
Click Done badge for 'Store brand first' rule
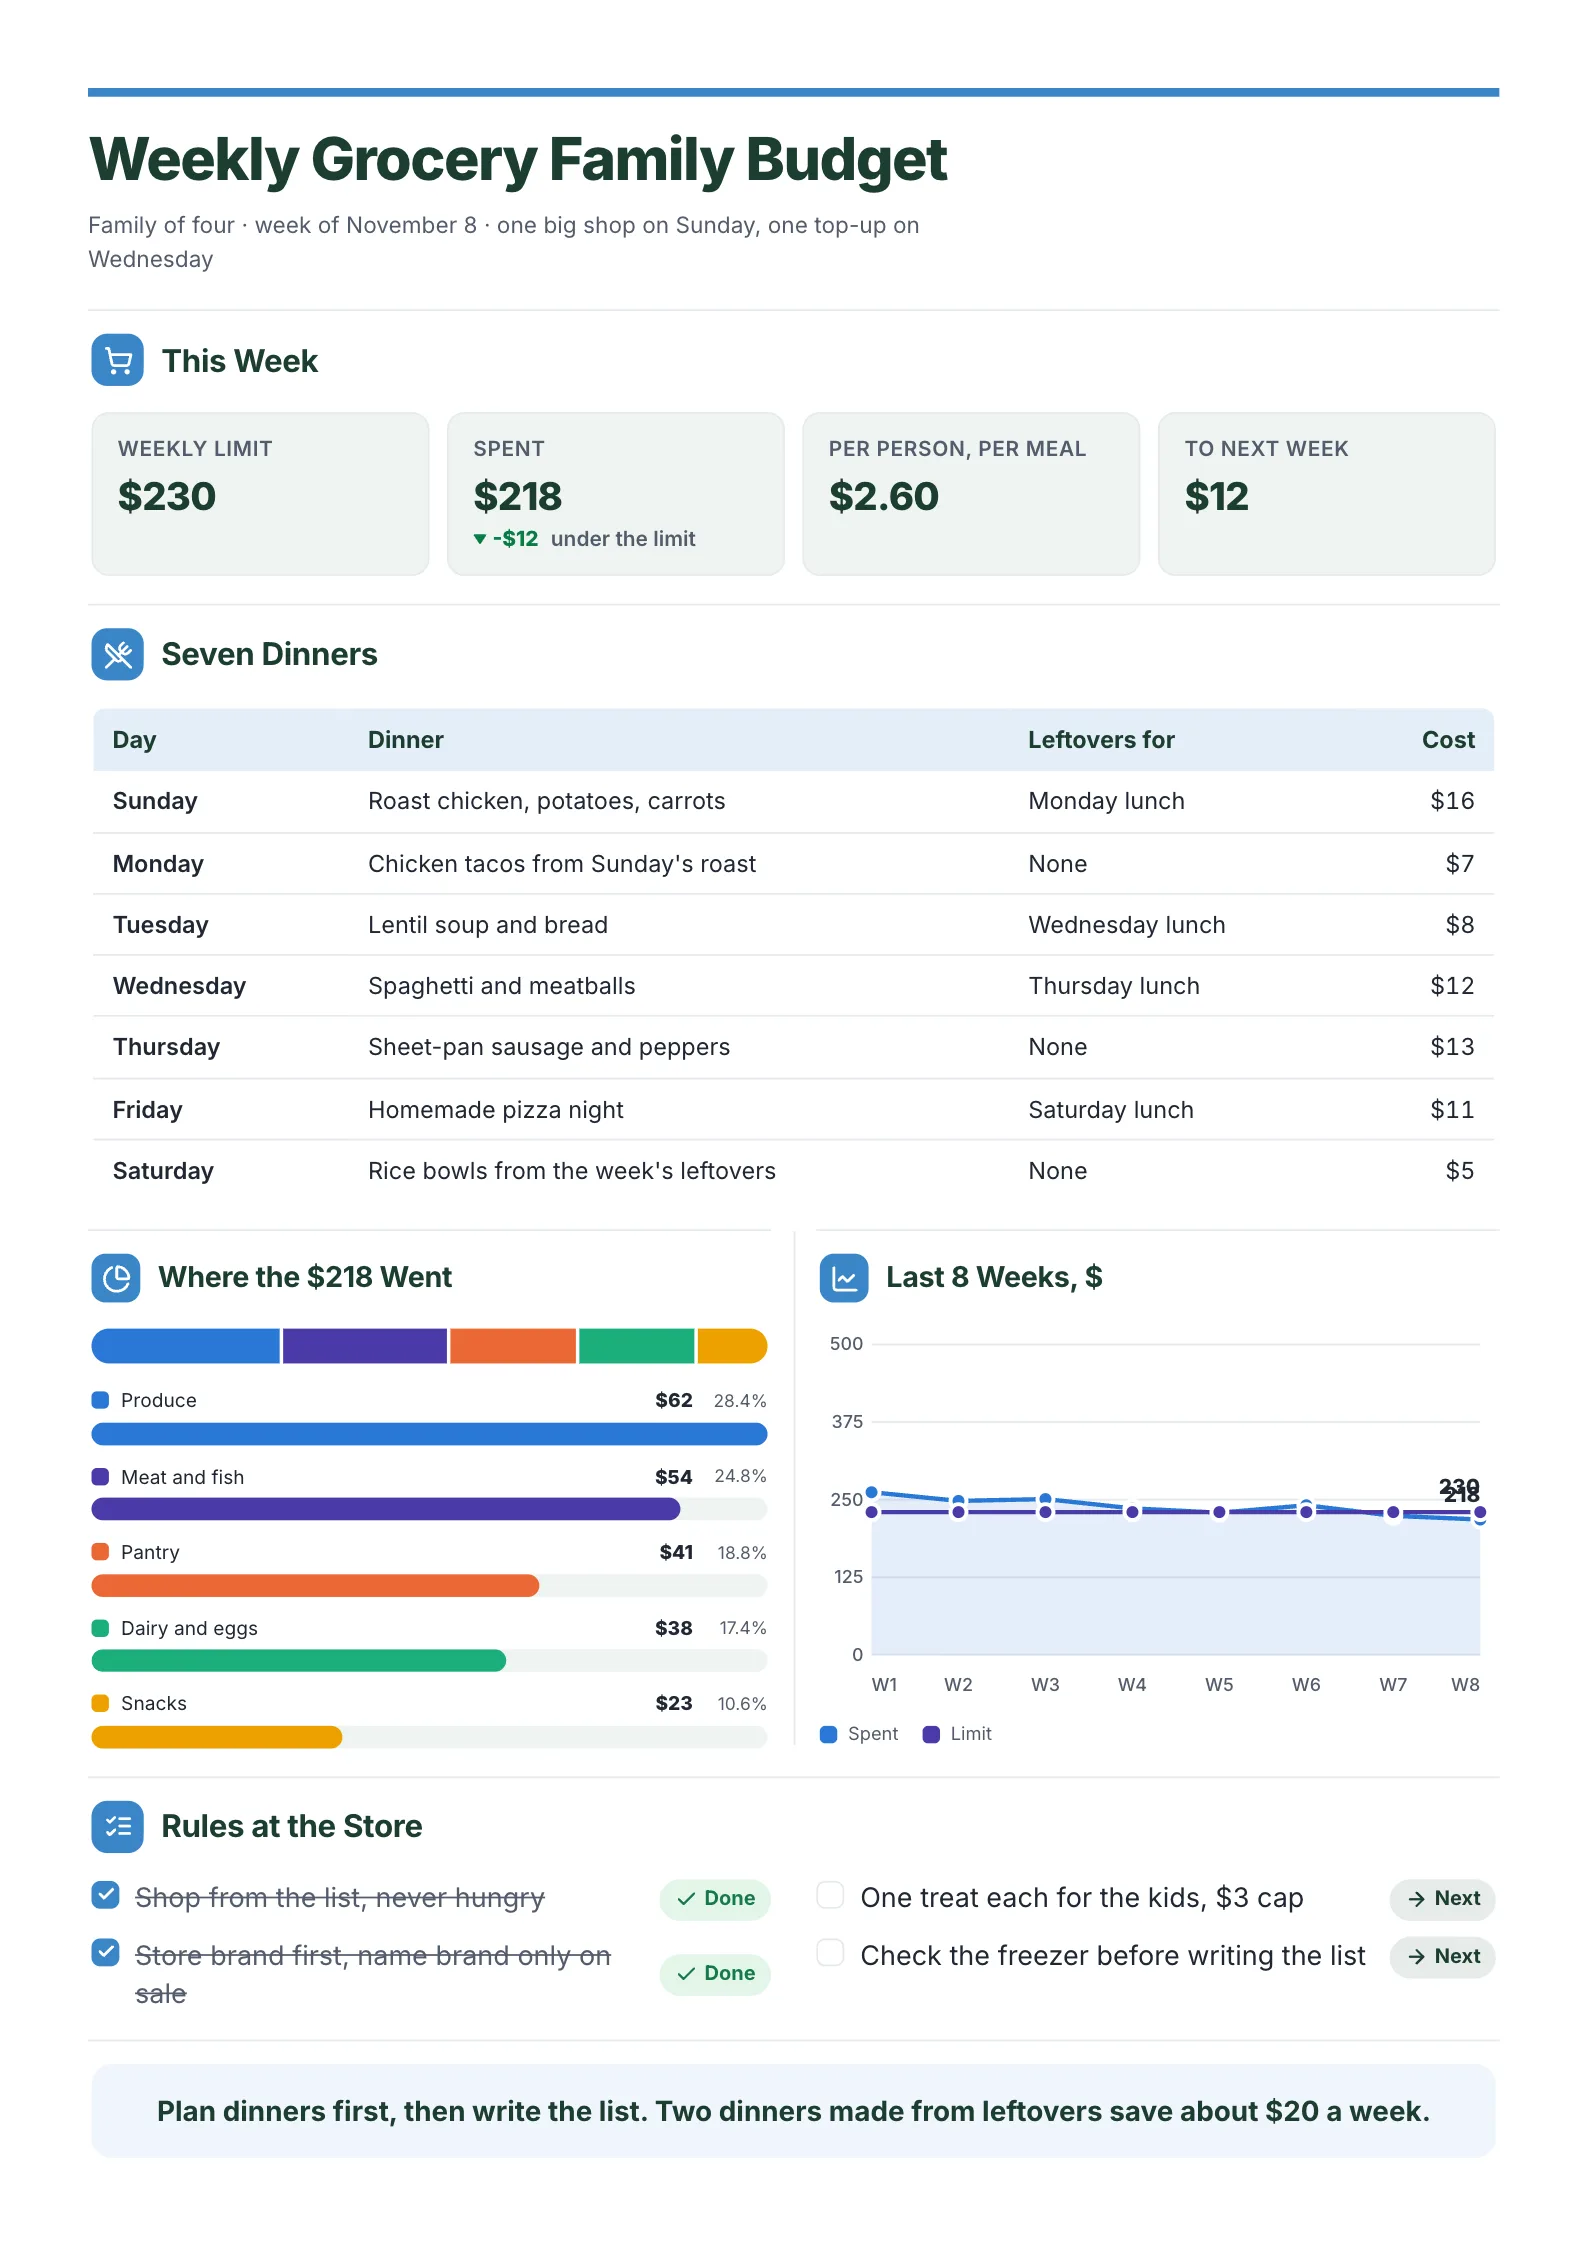point(715,1974)
